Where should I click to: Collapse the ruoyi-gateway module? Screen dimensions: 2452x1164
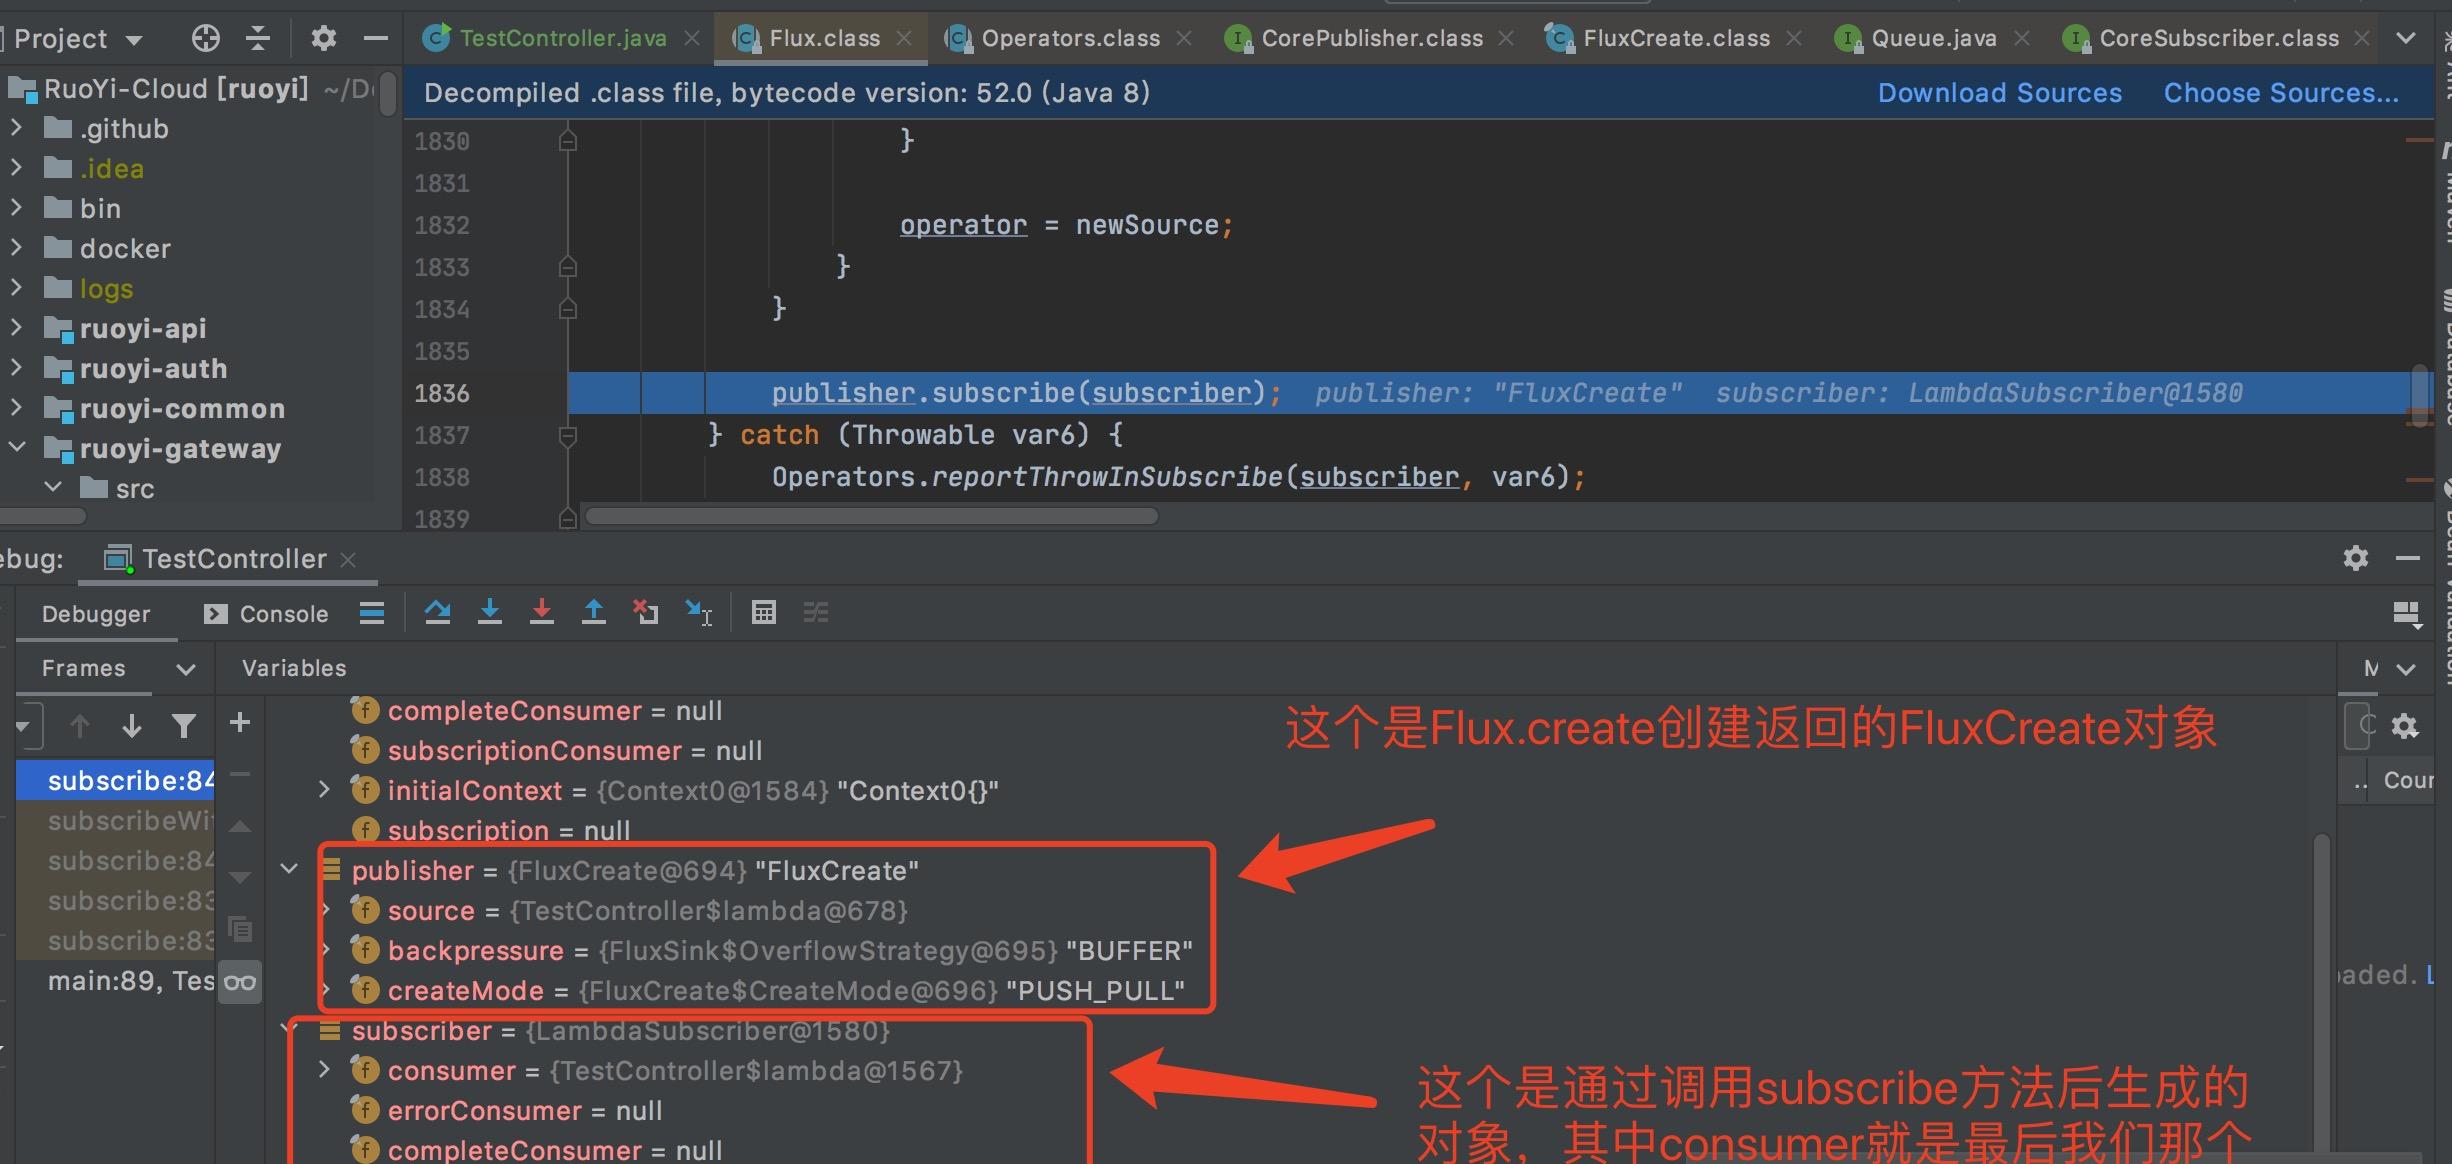coord(16,448)
